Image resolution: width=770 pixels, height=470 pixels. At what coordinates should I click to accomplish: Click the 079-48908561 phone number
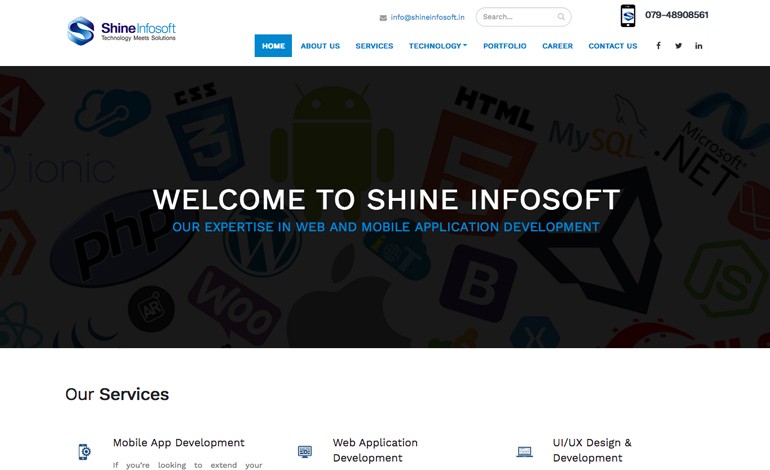click(677, 15)
